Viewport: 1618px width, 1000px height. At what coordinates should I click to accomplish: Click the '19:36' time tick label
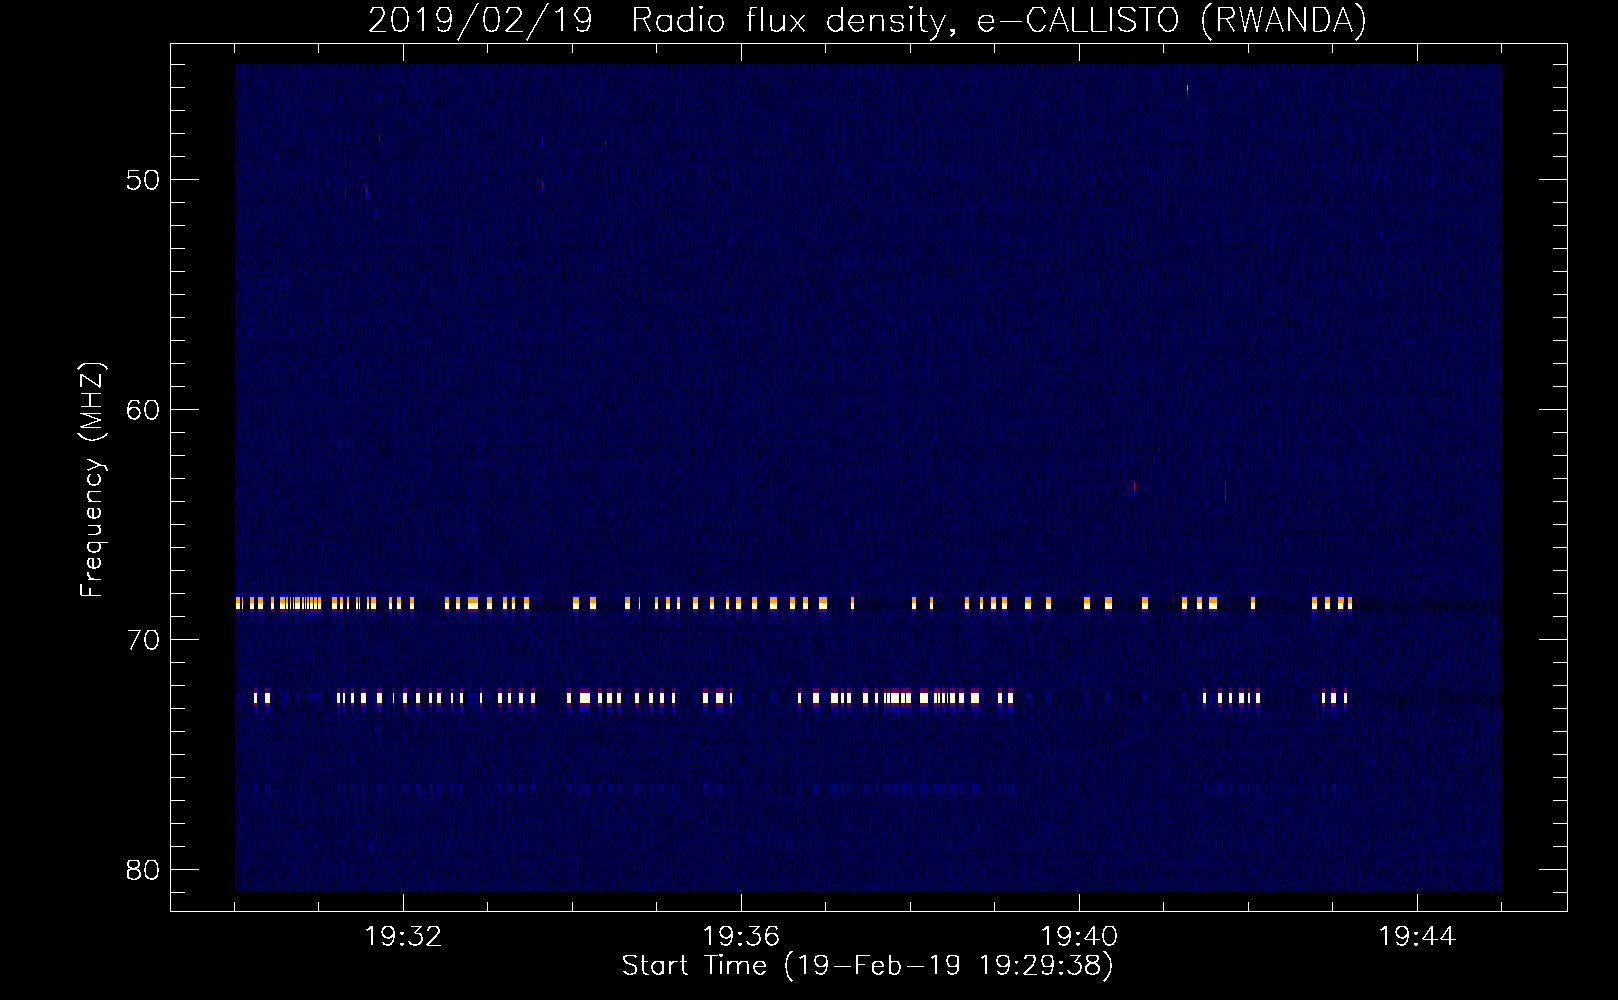(x=741, y=937)
